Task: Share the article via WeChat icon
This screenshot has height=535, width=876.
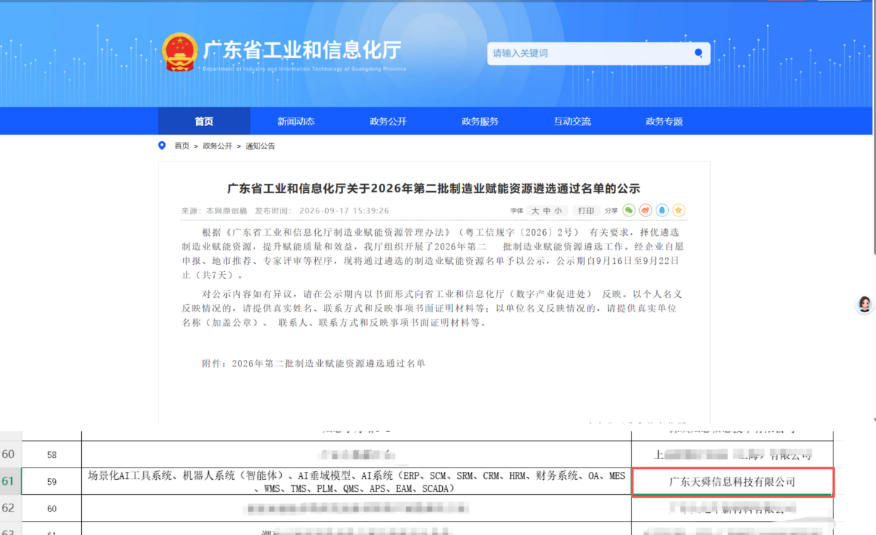Action: click(629, 210)
